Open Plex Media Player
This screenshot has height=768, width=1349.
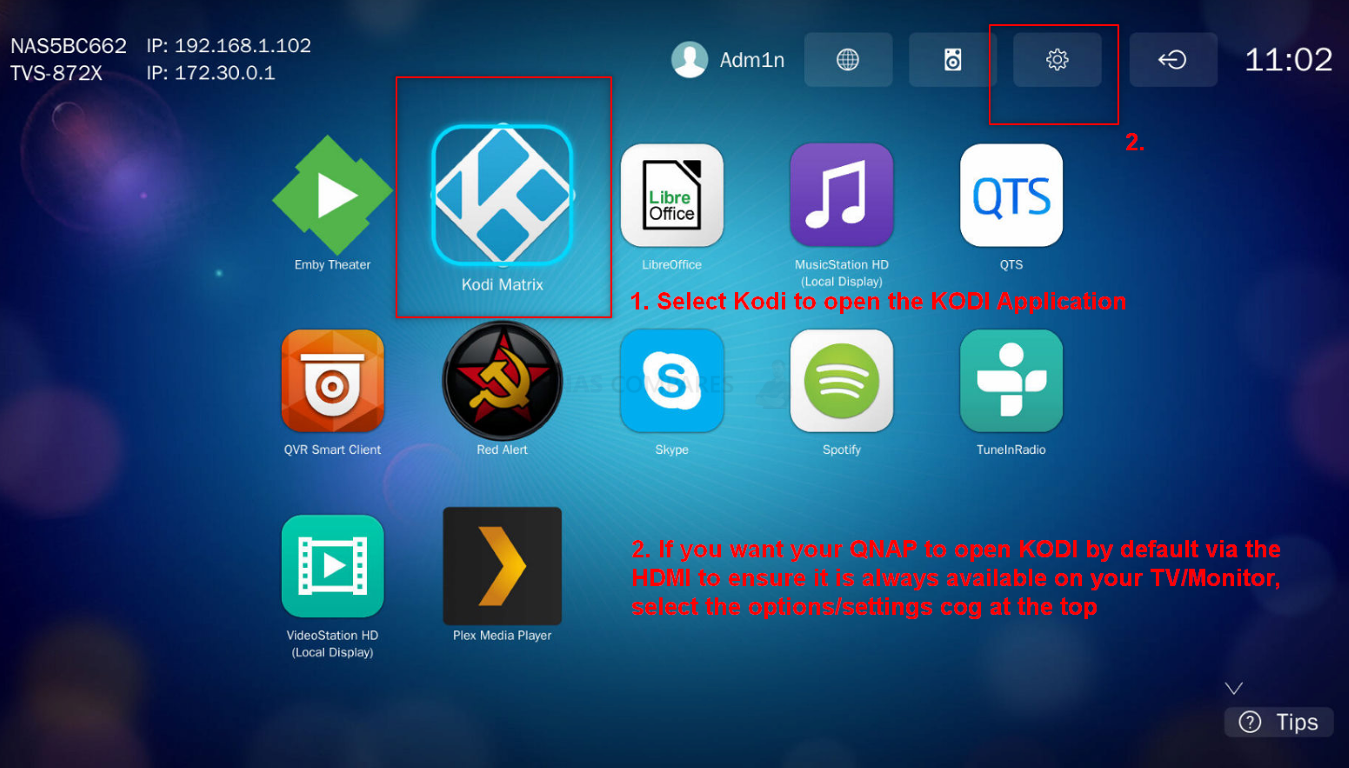click(x=502, y=566)
